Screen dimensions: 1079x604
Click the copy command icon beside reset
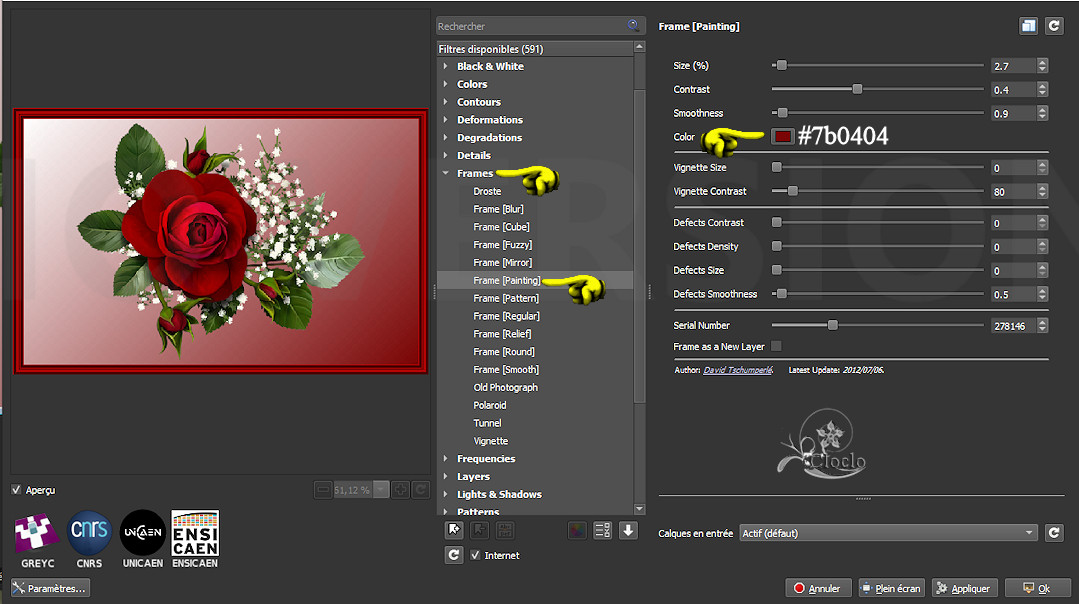1028,27
